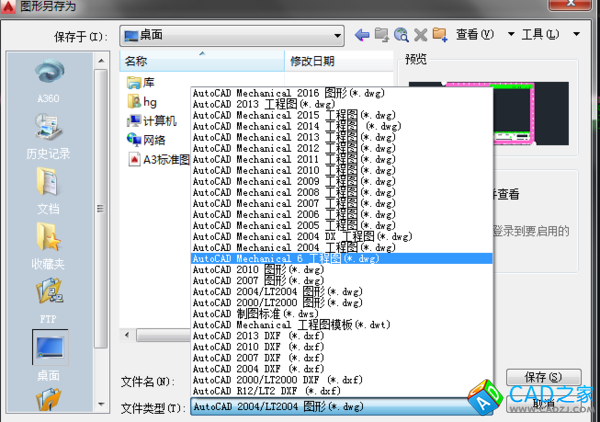Choose AutoCAD Mechanical 2010 工程图 option
This screenshot has height=422, width=600.
341,170
